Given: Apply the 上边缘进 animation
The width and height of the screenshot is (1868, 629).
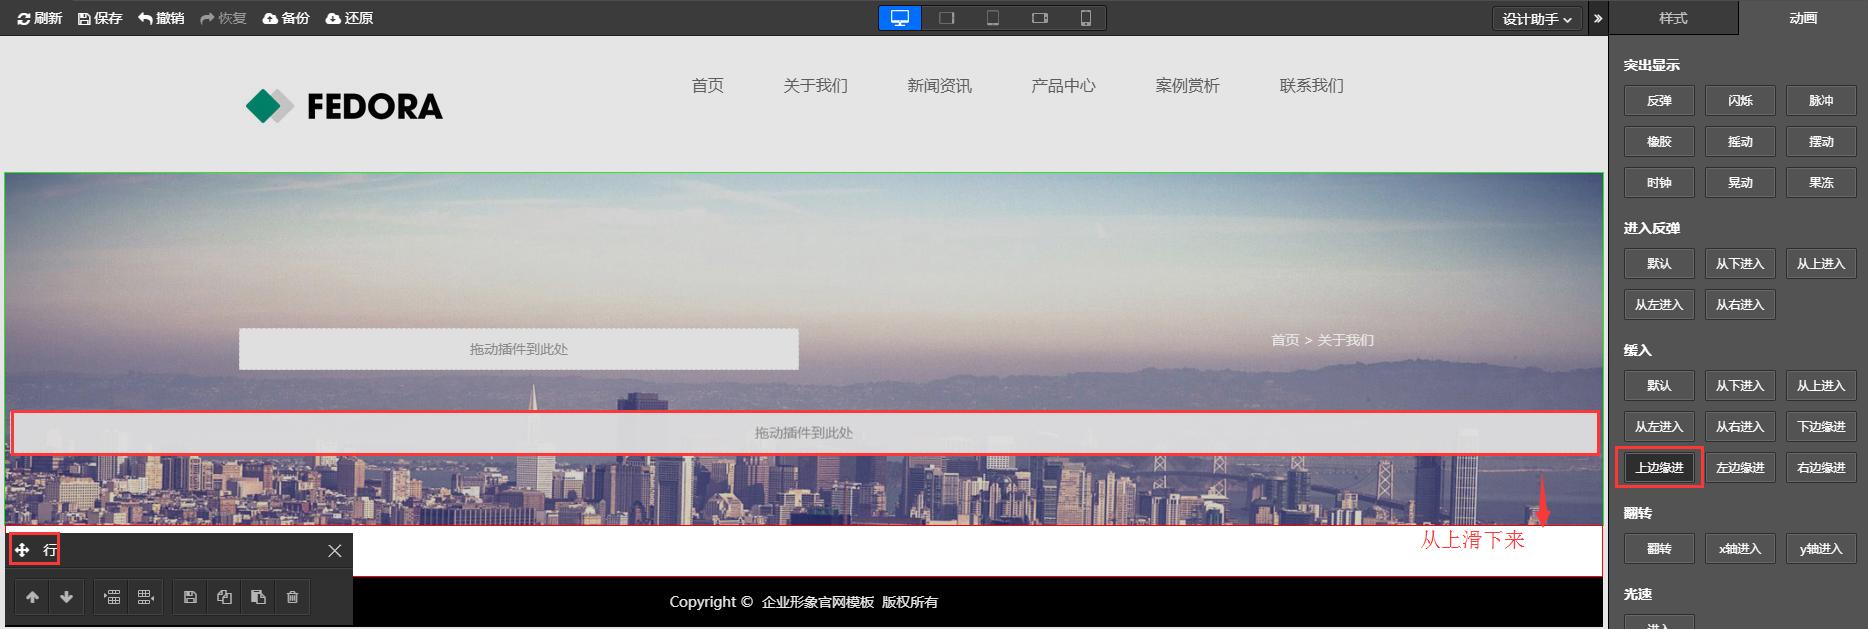Looking at the screenshot, I should pos(1659,468).
